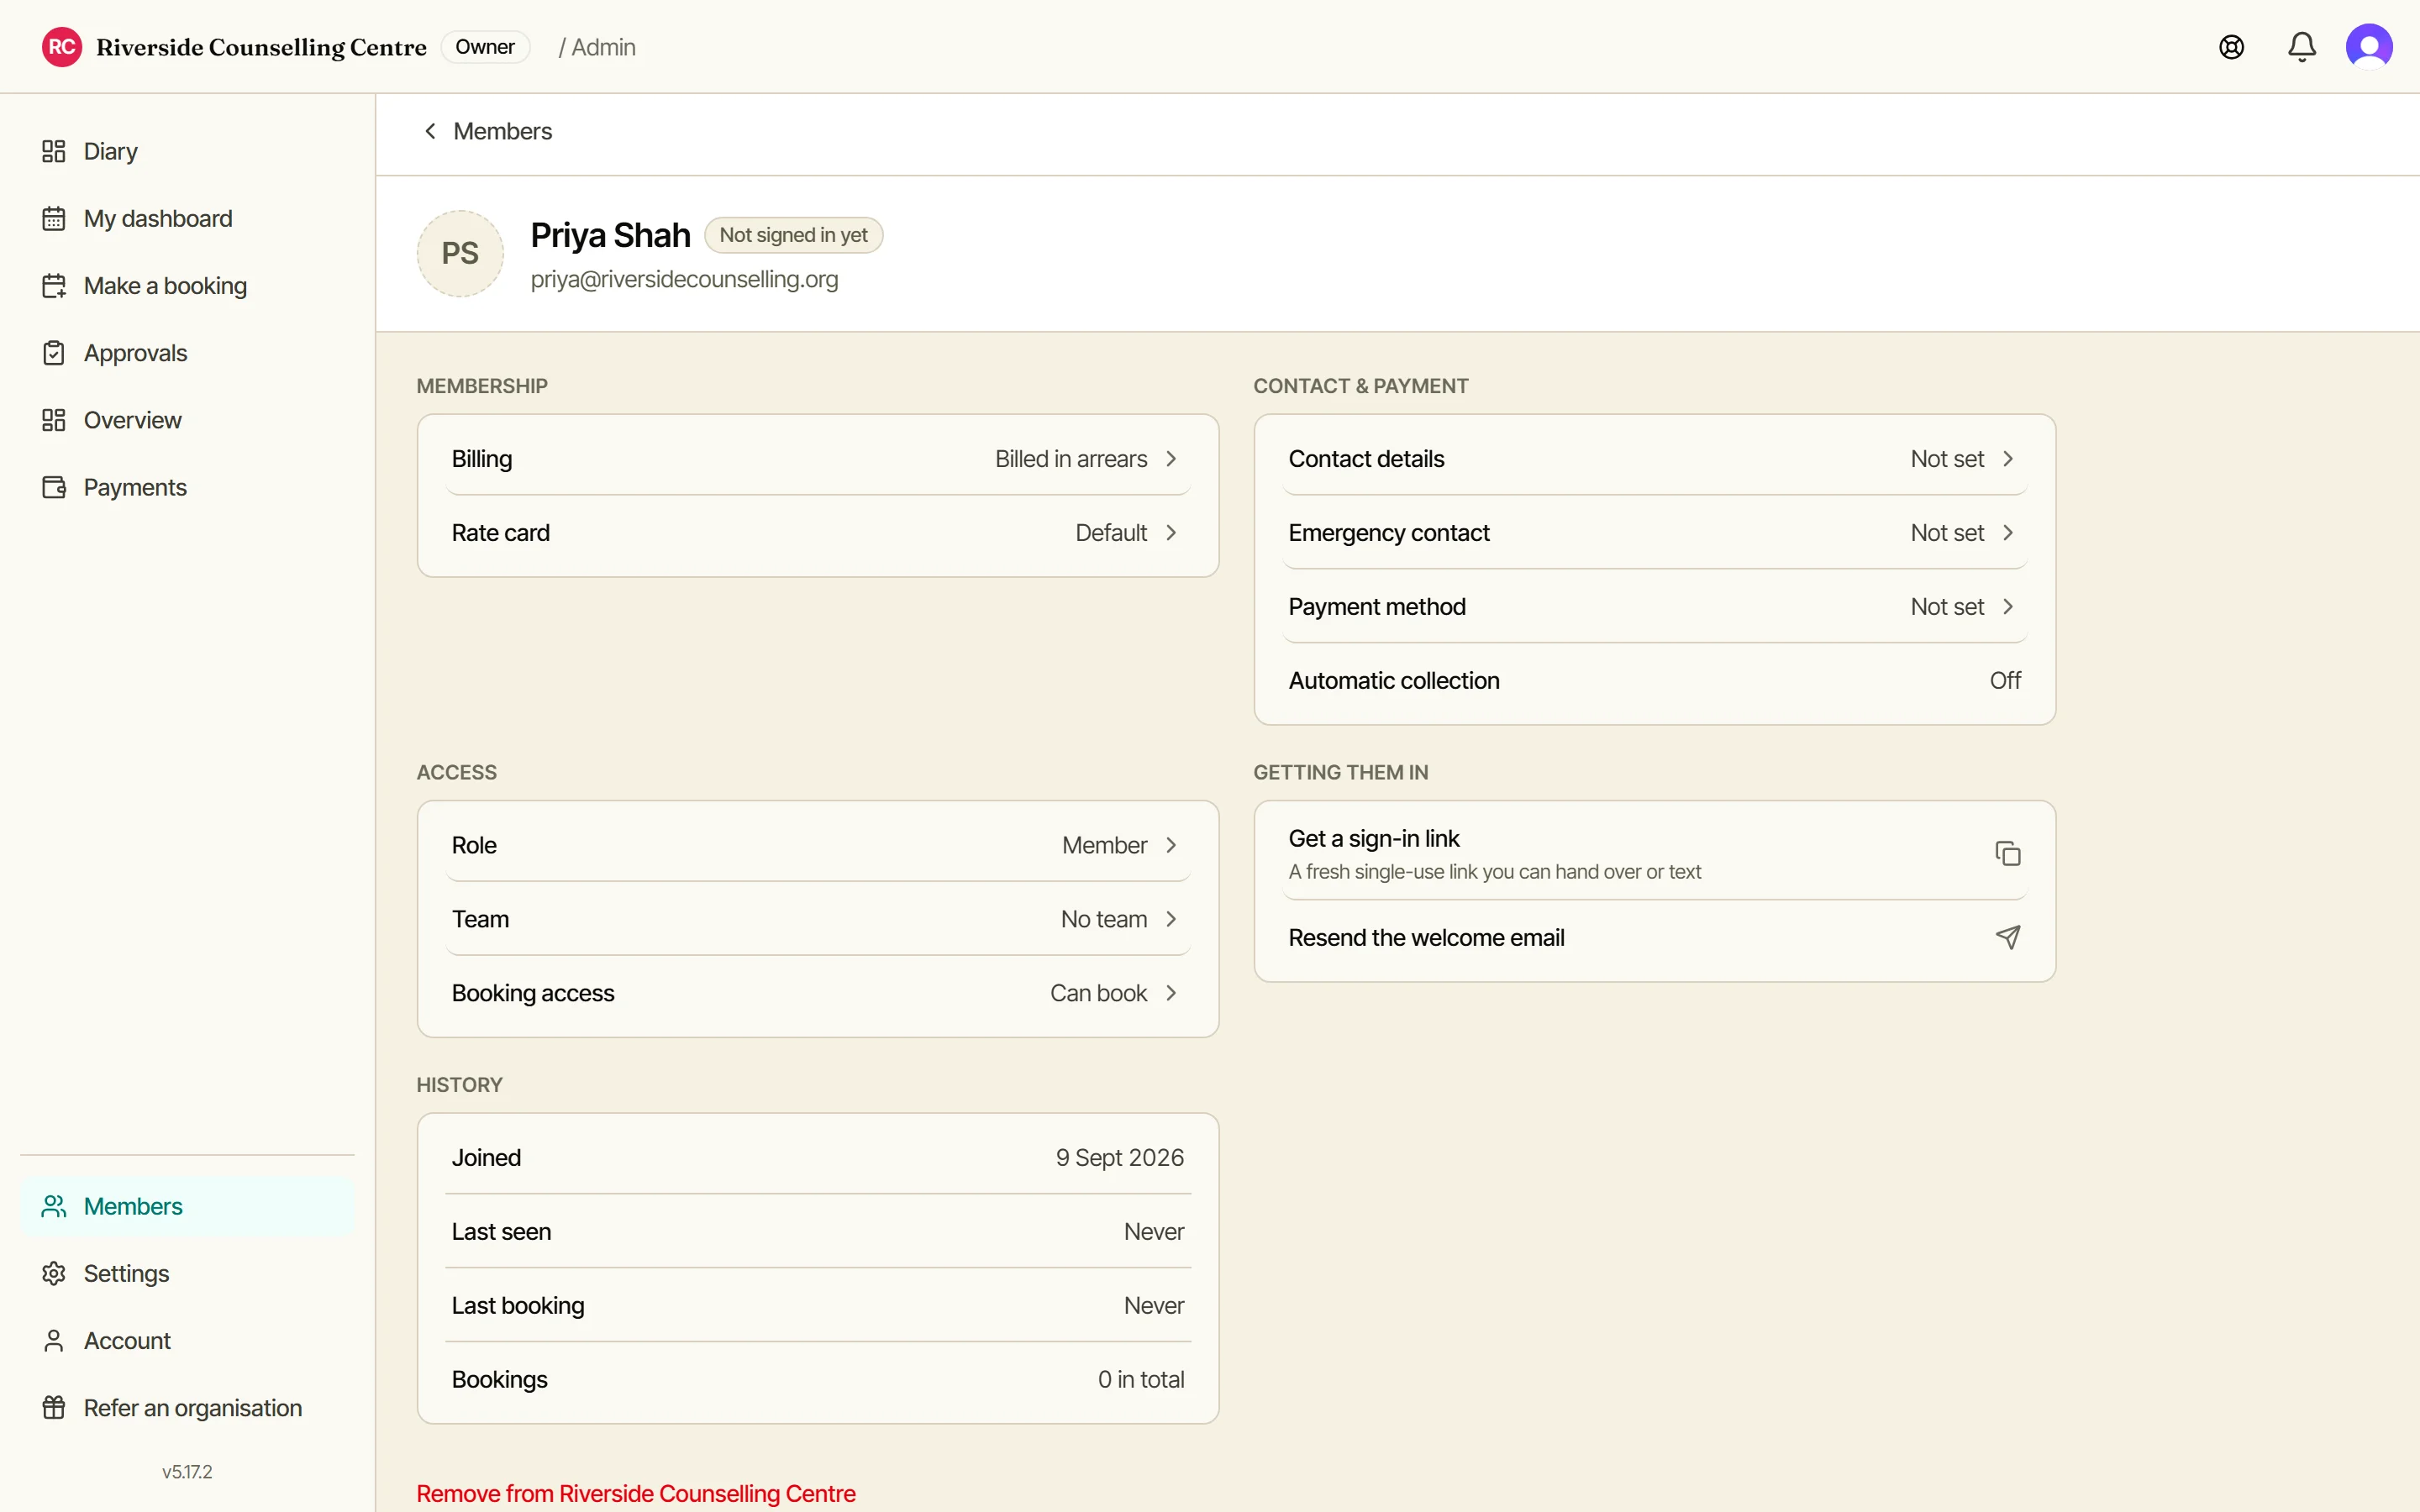The height and width of the screenshot is (1512, 2420).
Task: Open the notifications bell
Action: pos(2301,47)
